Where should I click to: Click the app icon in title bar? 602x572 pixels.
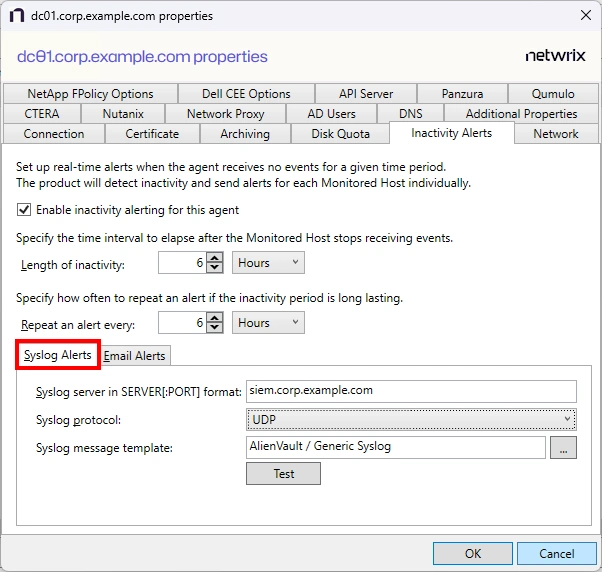coord(18,16)
